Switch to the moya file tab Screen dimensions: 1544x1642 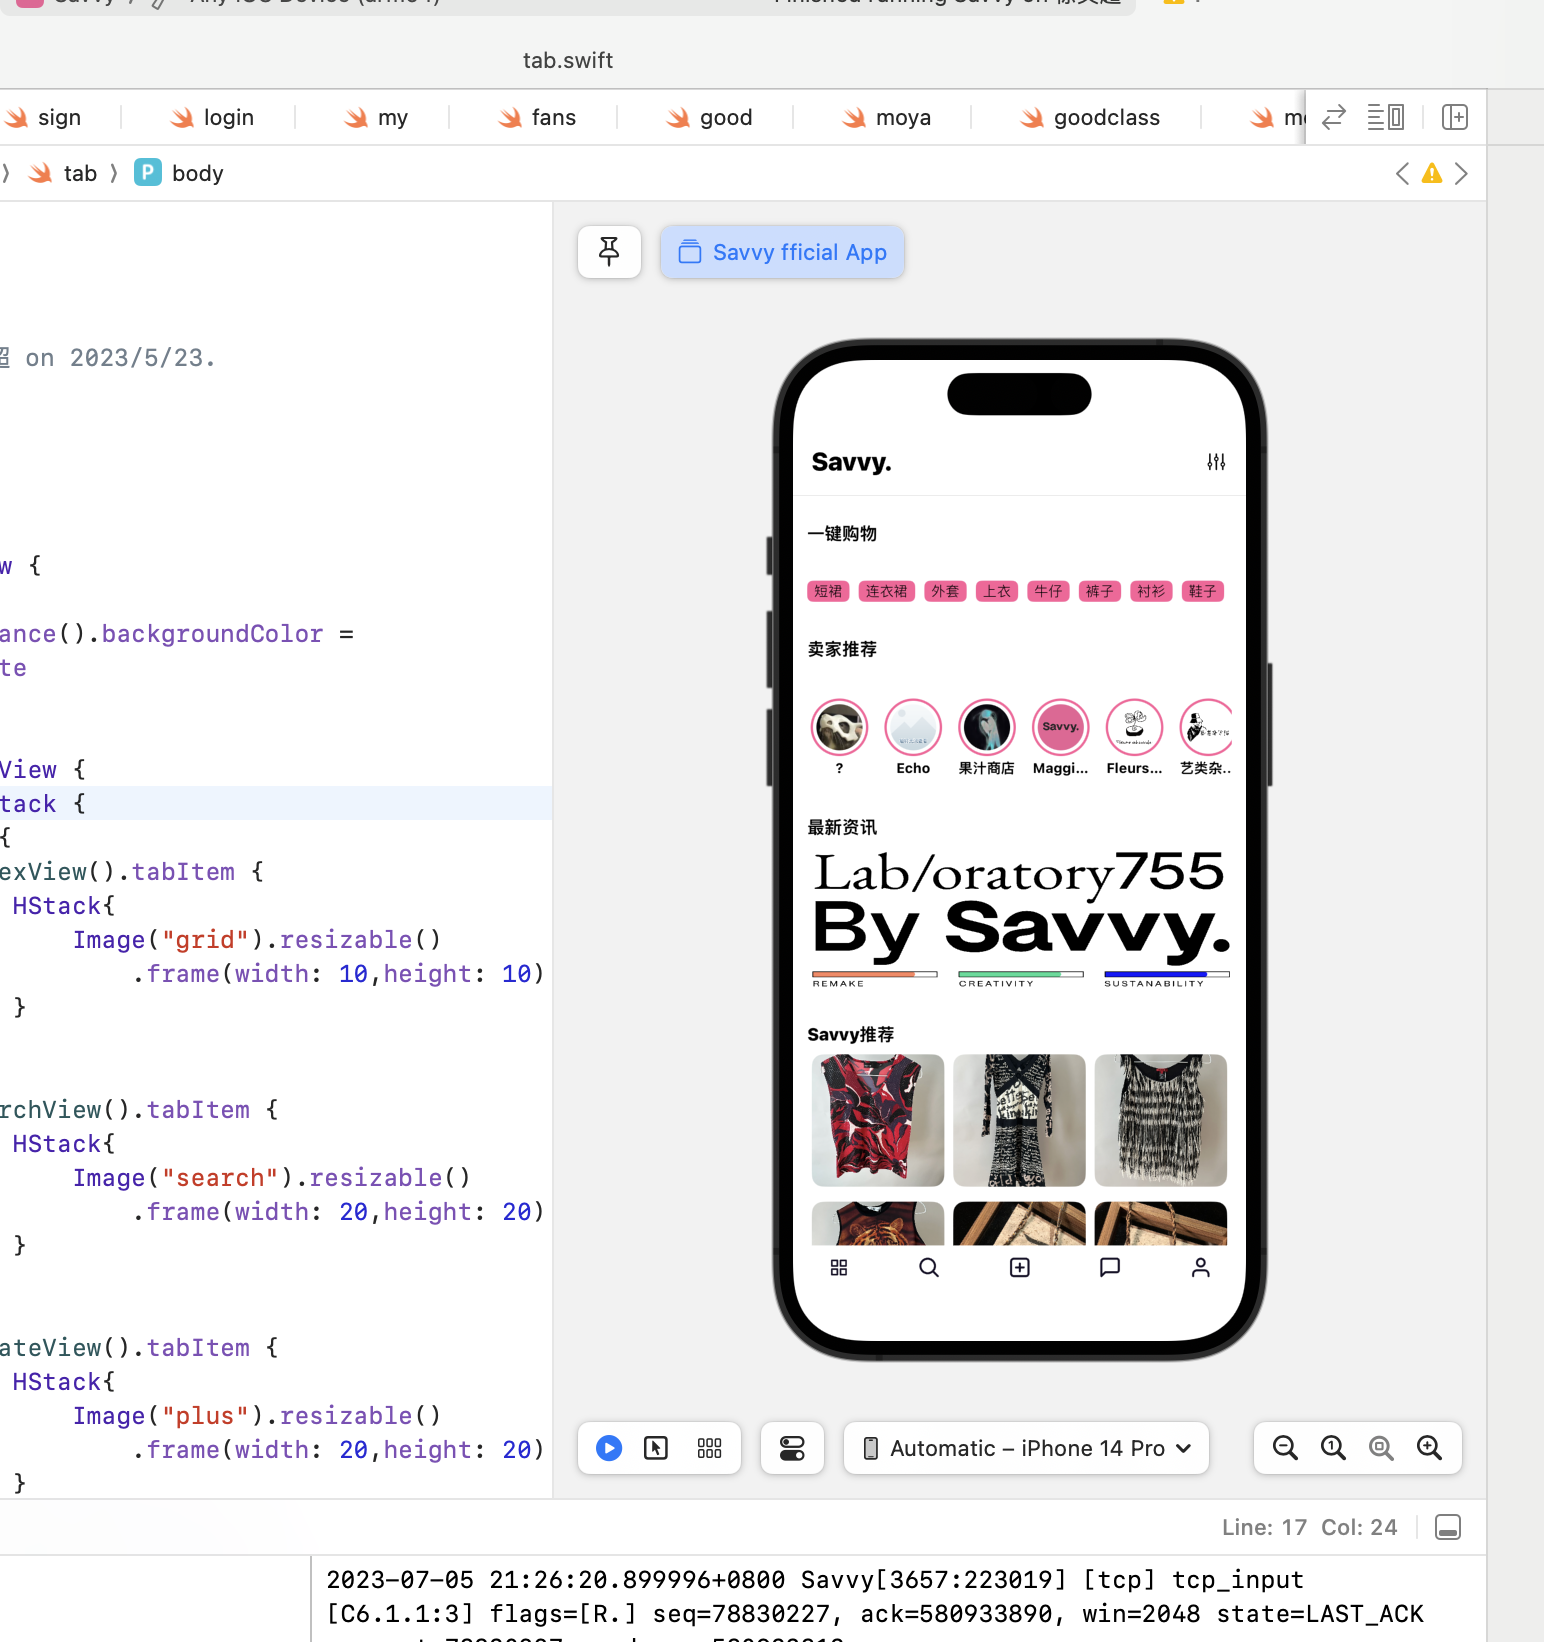coord(886,118)
